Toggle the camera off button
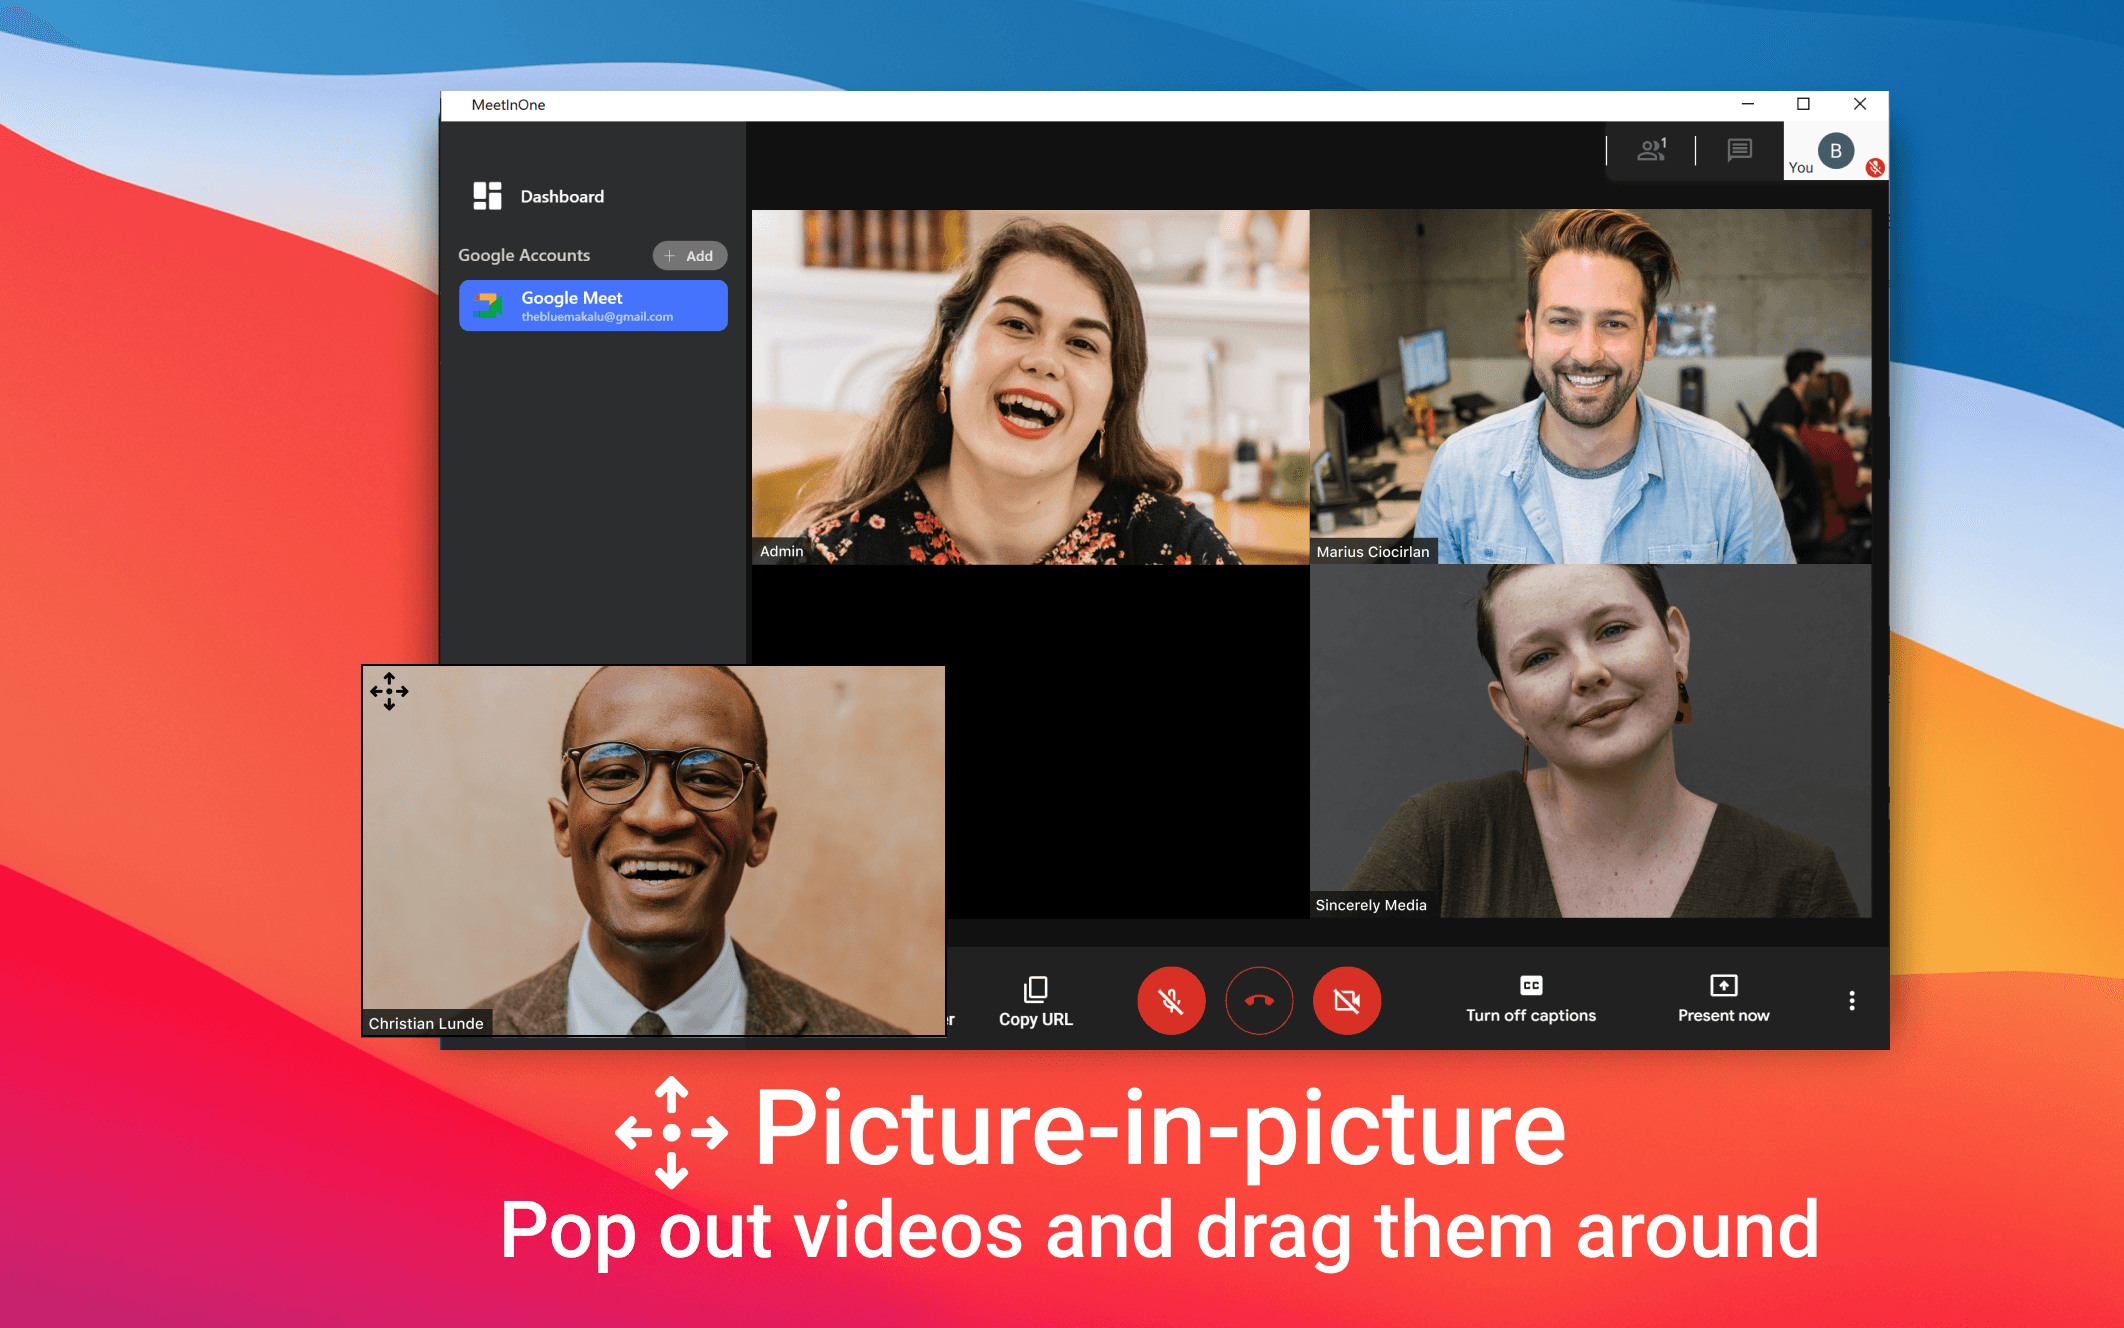2124x1328 pixels. click(x=1346, y=1000)
